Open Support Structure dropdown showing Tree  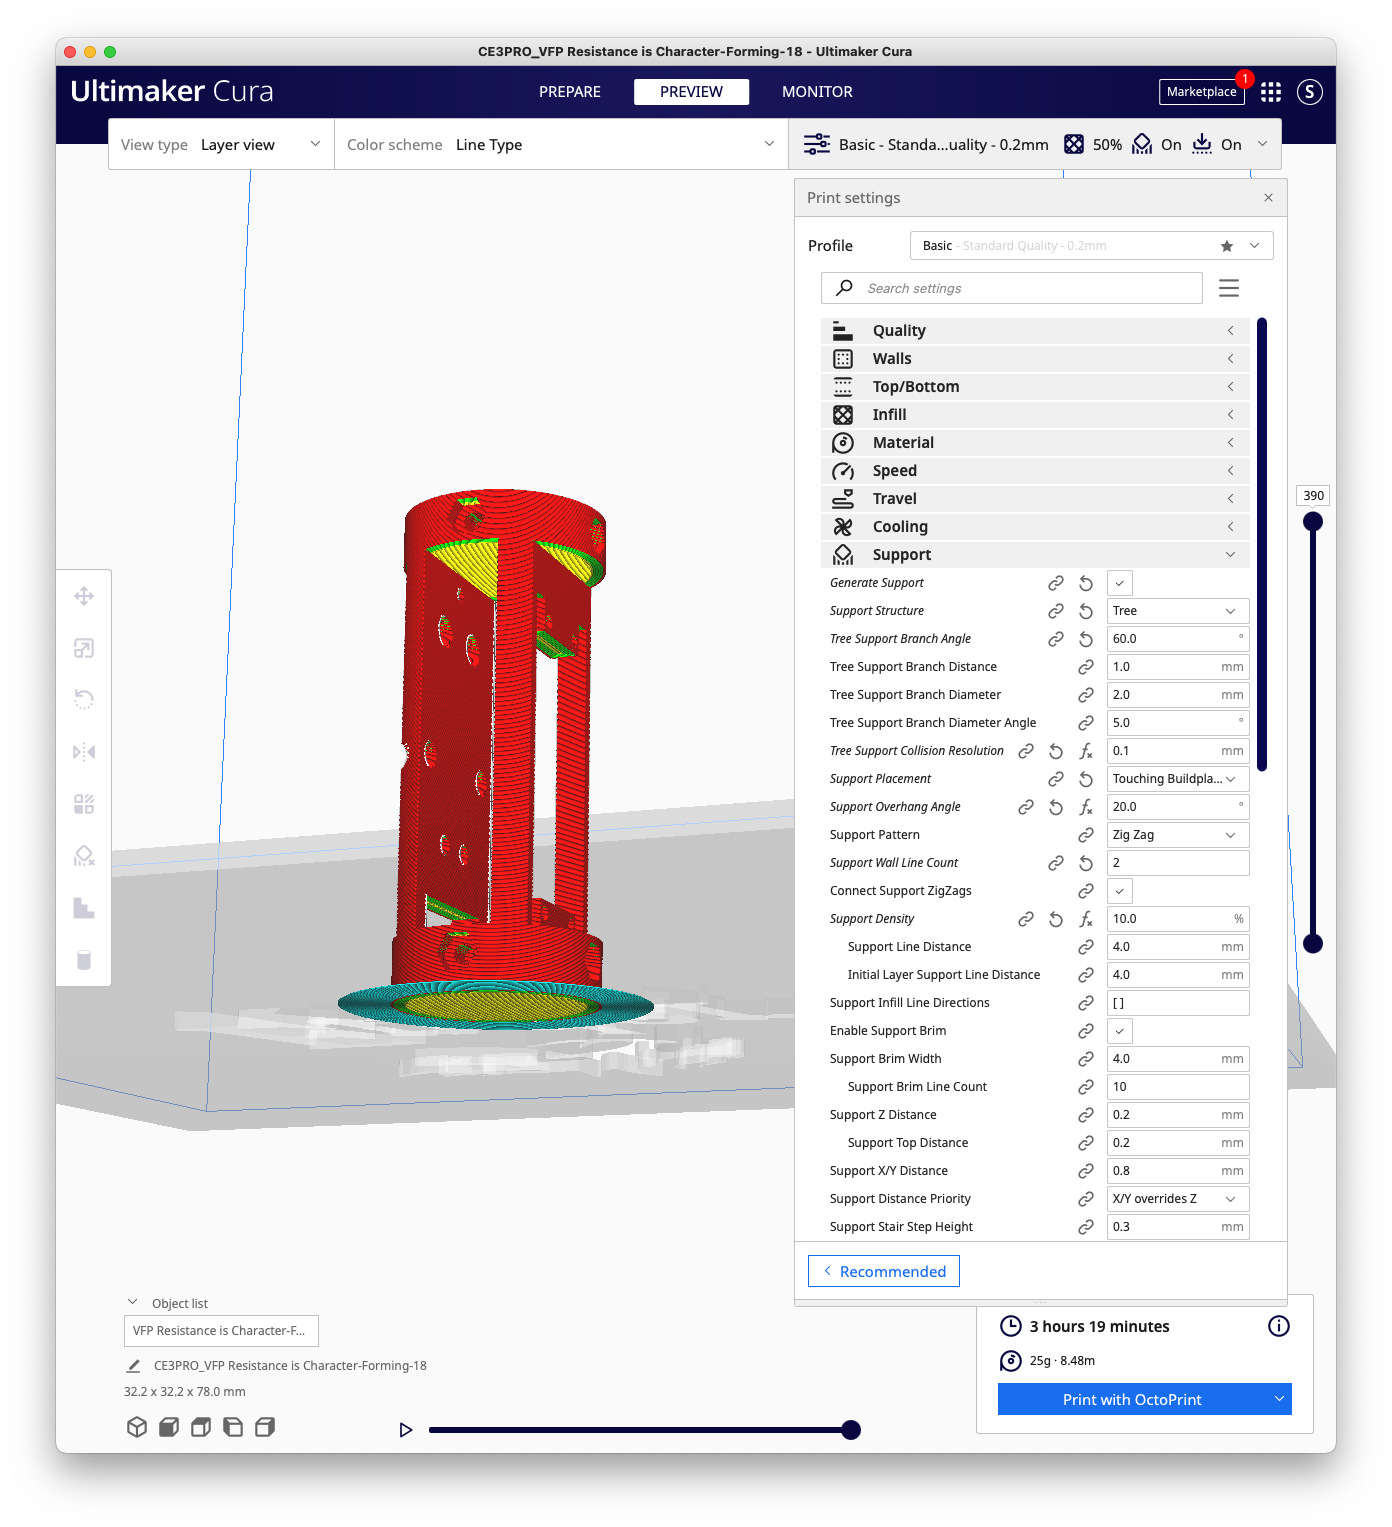[x=1178, y=611]
